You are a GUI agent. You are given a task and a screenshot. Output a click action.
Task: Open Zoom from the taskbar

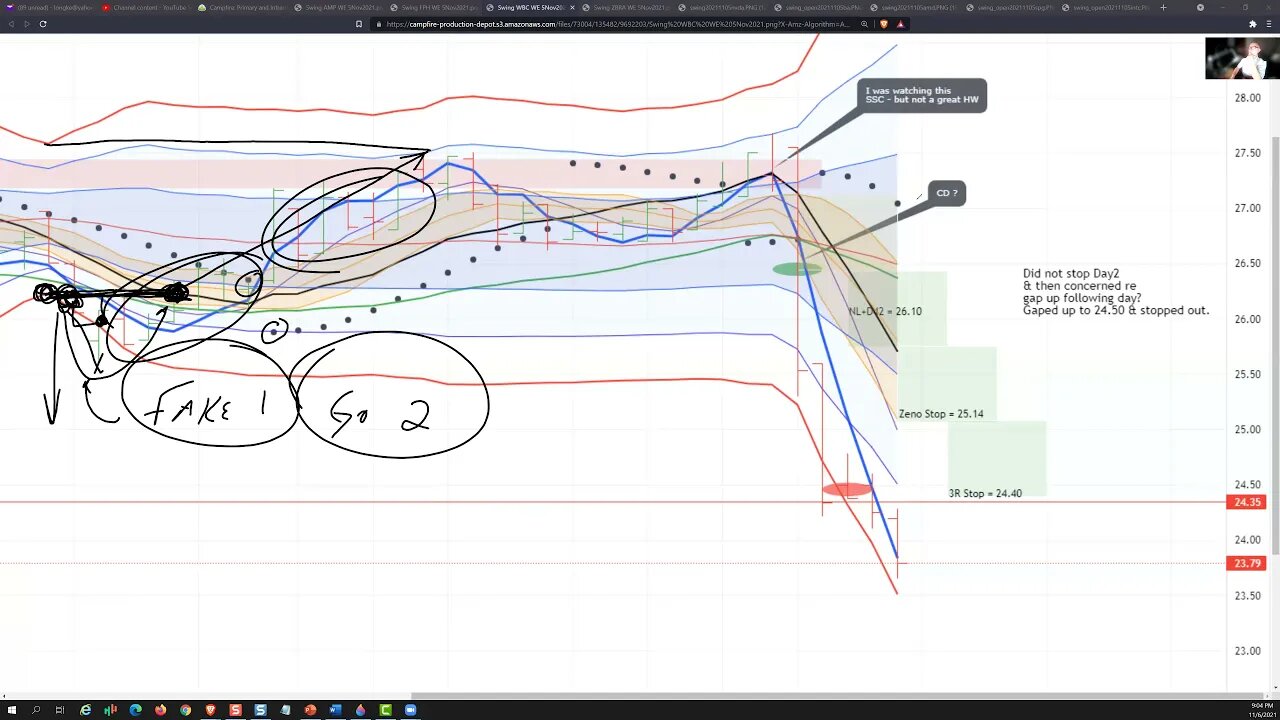pos(410,710)
